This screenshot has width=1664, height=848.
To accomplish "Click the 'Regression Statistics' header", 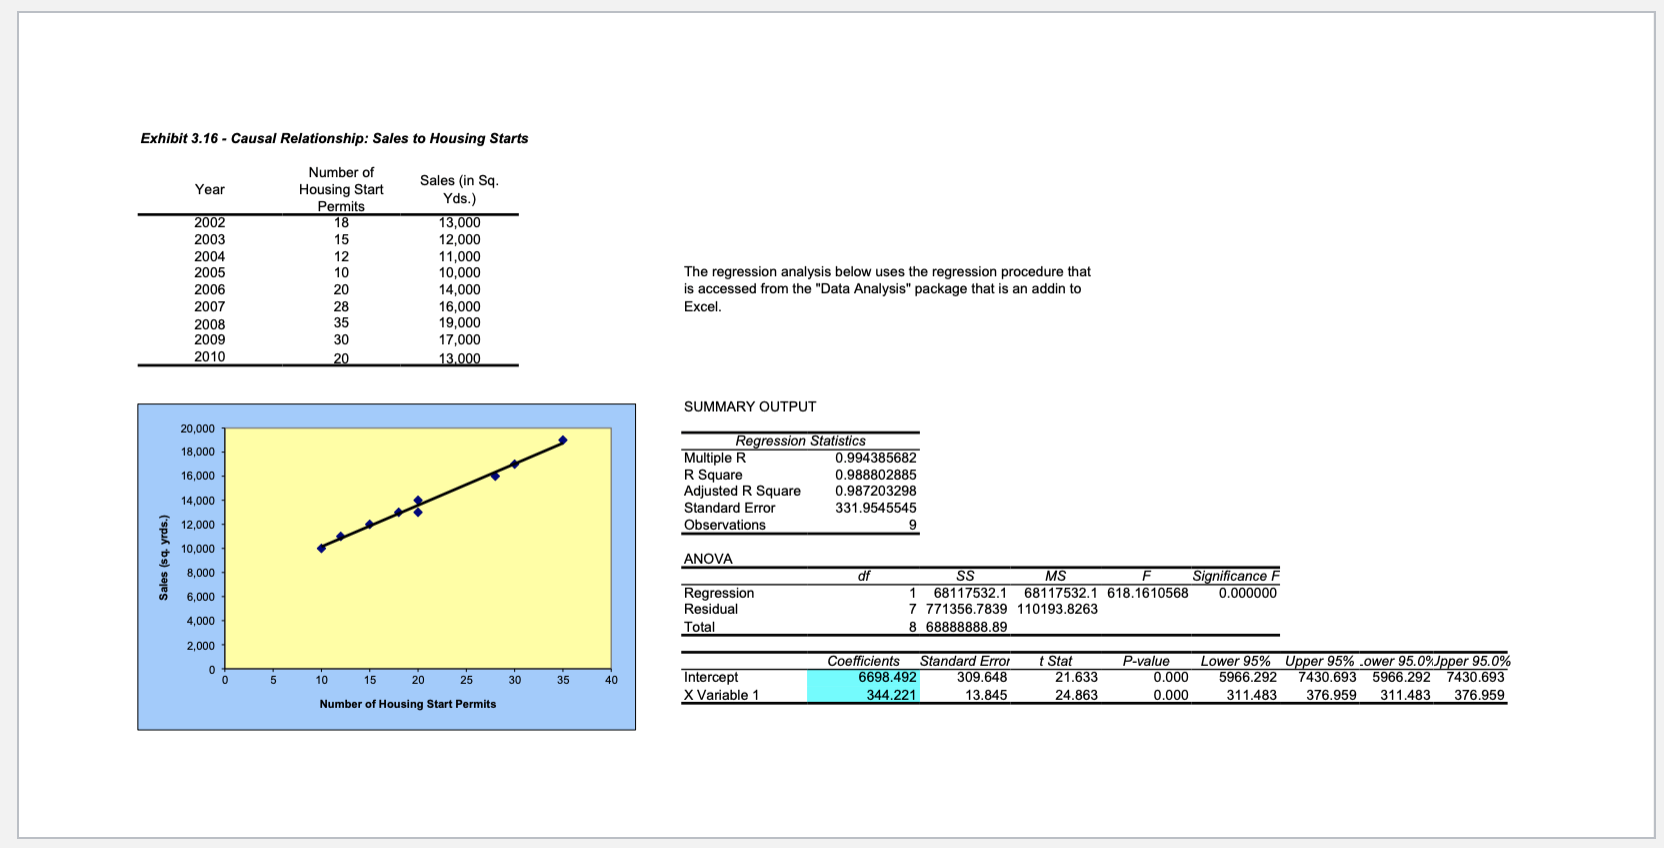I will click(801, 441).
